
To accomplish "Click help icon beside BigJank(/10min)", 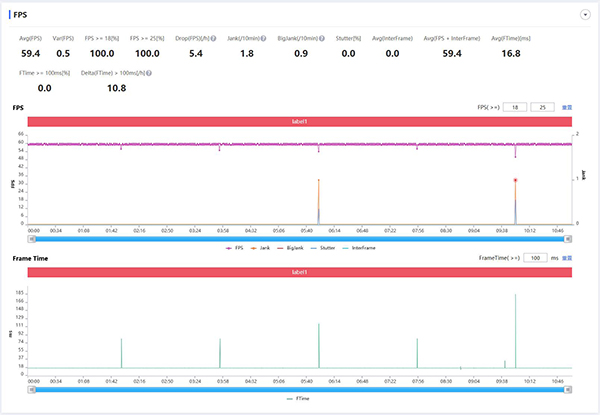I will 323,39.
